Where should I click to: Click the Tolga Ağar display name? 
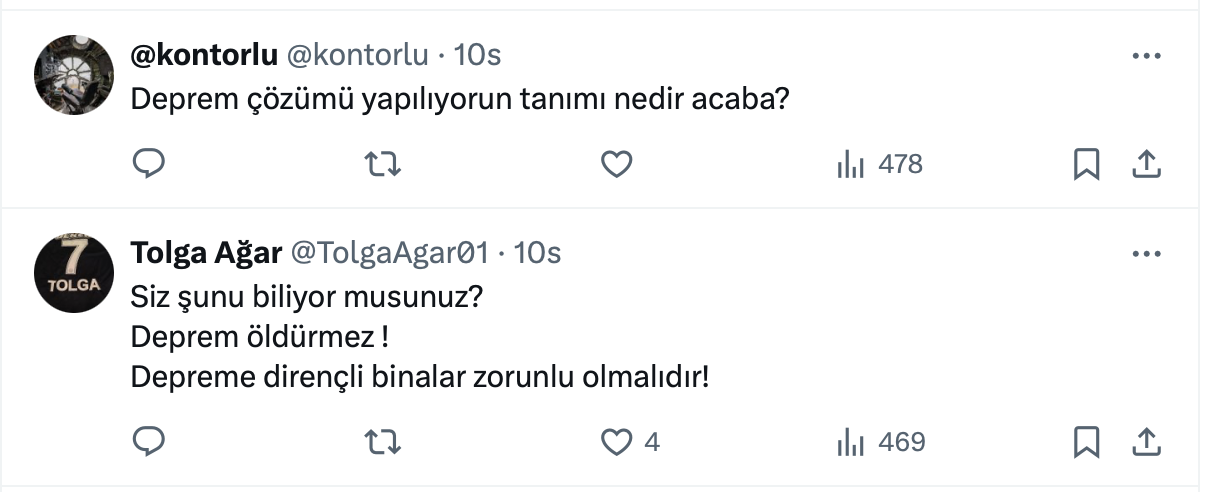206,254
